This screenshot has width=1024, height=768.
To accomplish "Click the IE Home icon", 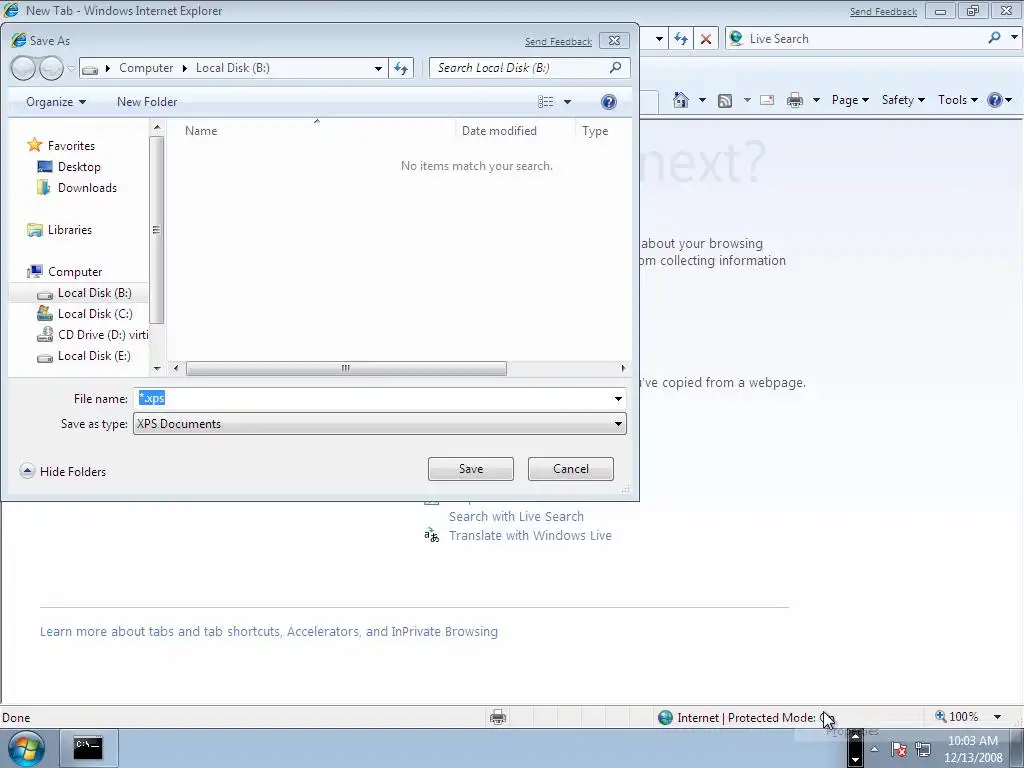I will click(680, 100).
